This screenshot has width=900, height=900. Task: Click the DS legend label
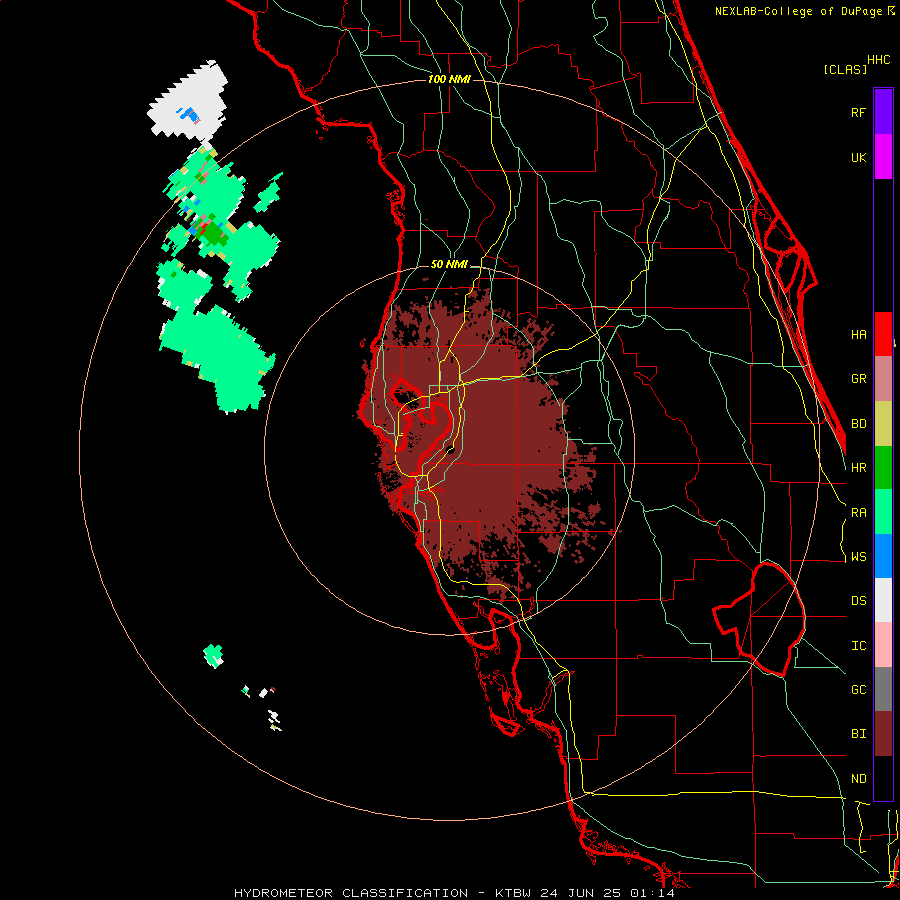coord(858,600)
